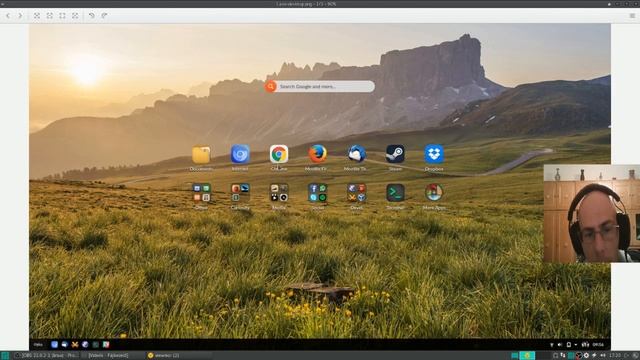Open the Media app folder
Screen dimensions: 640x360
[279, 193]
